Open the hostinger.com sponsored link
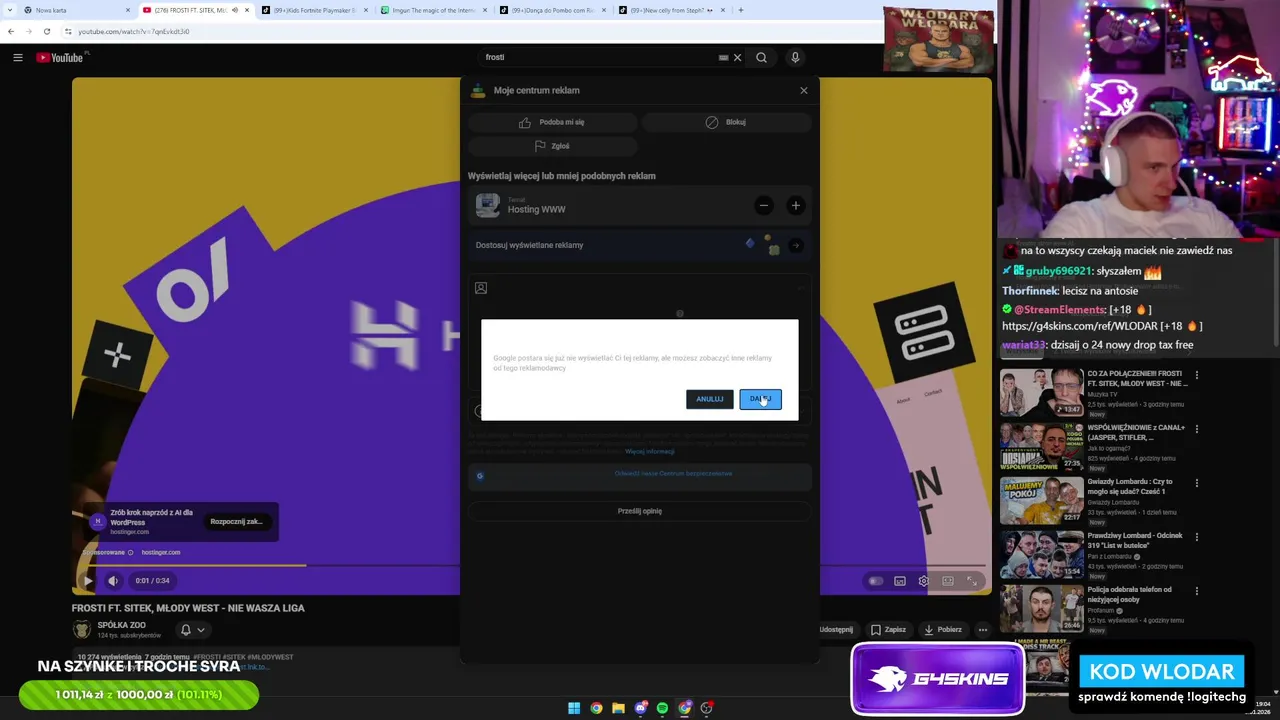The width and height of the screenshot is (1280, 720). [x=161, y=552]
